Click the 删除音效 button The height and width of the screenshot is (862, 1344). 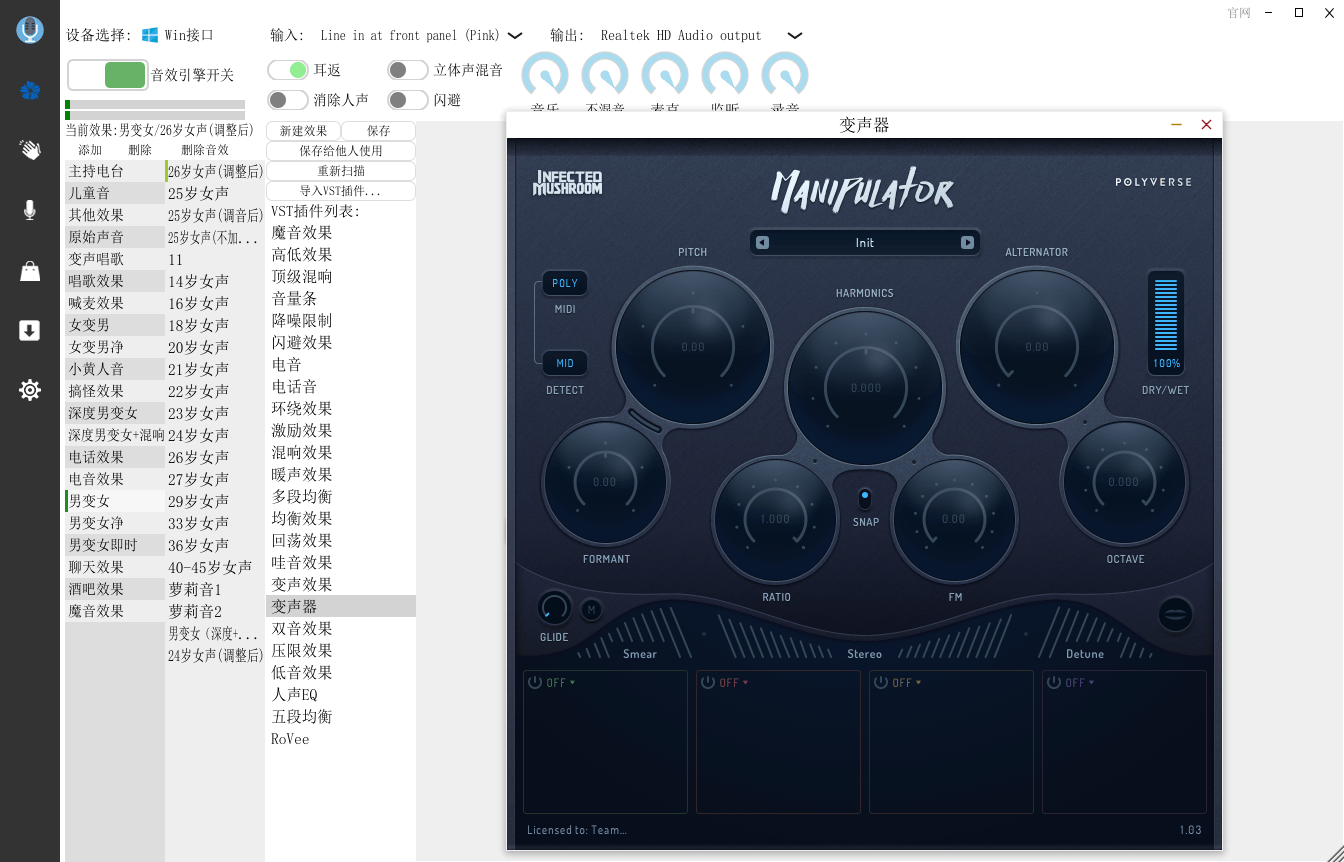click(205, 150)
